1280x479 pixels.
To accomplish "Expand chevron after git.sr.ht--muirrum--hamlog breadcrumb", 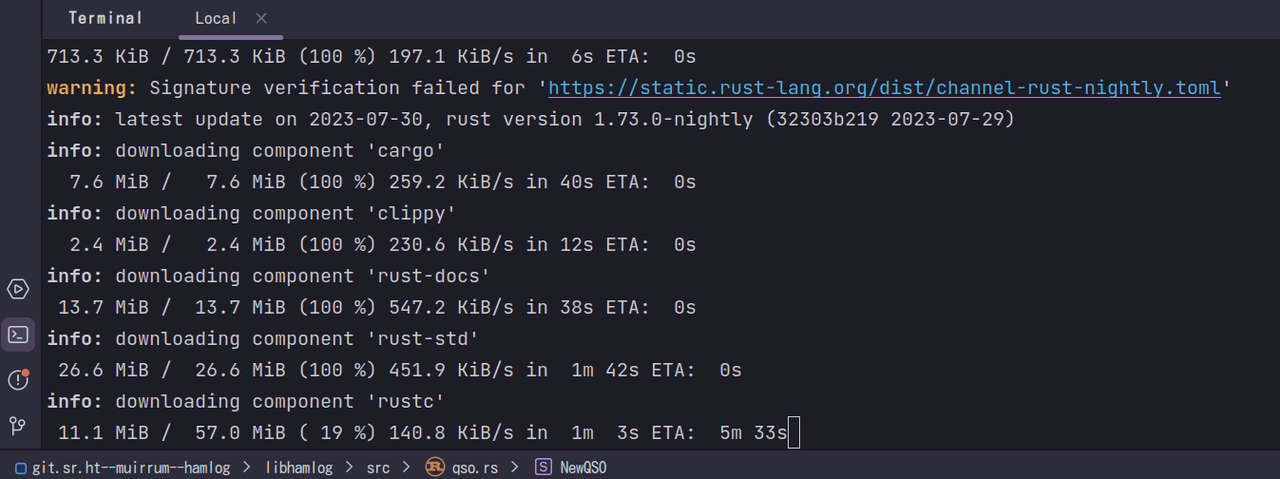I will (x=247, y=467).
